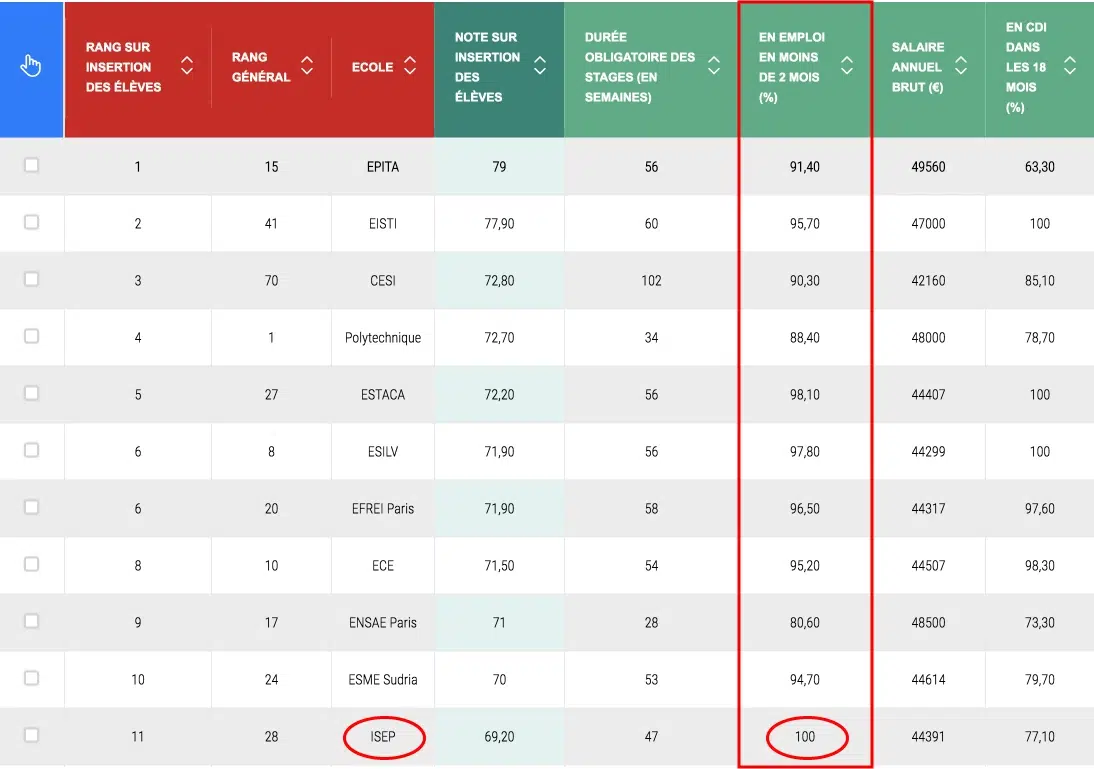1094x769 pixels.
Task: Click the employment rate 80,60
Action: (805, 622)
